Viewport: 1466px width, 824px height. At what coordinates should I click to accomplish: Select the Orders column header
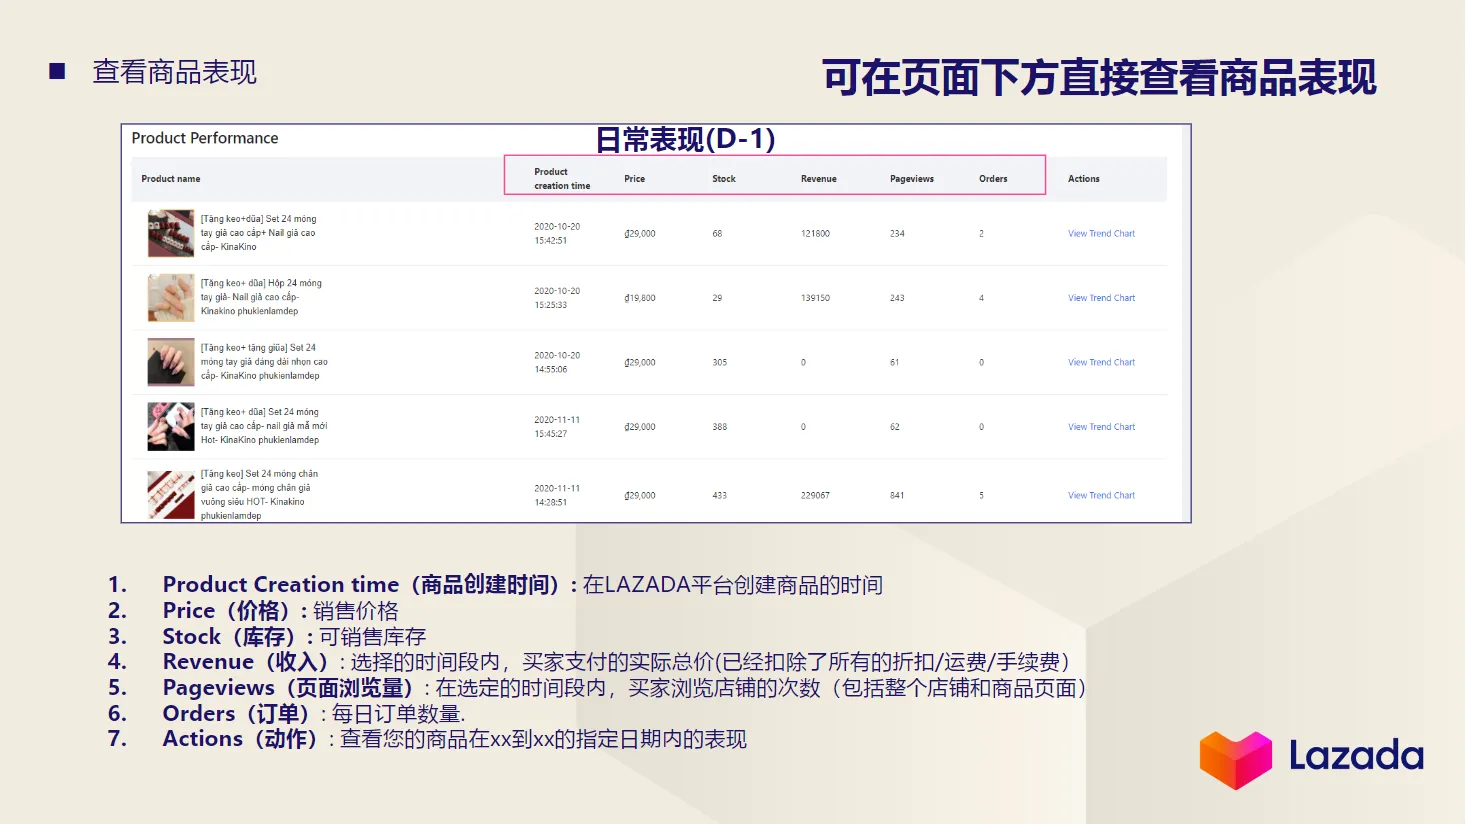[992, 178]
